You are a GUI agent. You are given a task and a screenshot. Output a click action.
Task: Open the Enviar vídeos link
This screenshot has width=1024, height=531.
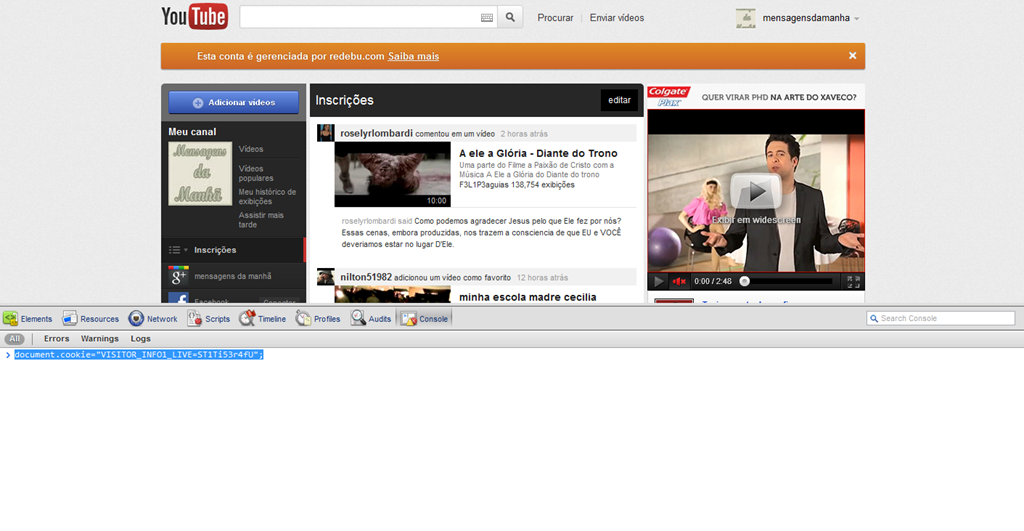616,18
